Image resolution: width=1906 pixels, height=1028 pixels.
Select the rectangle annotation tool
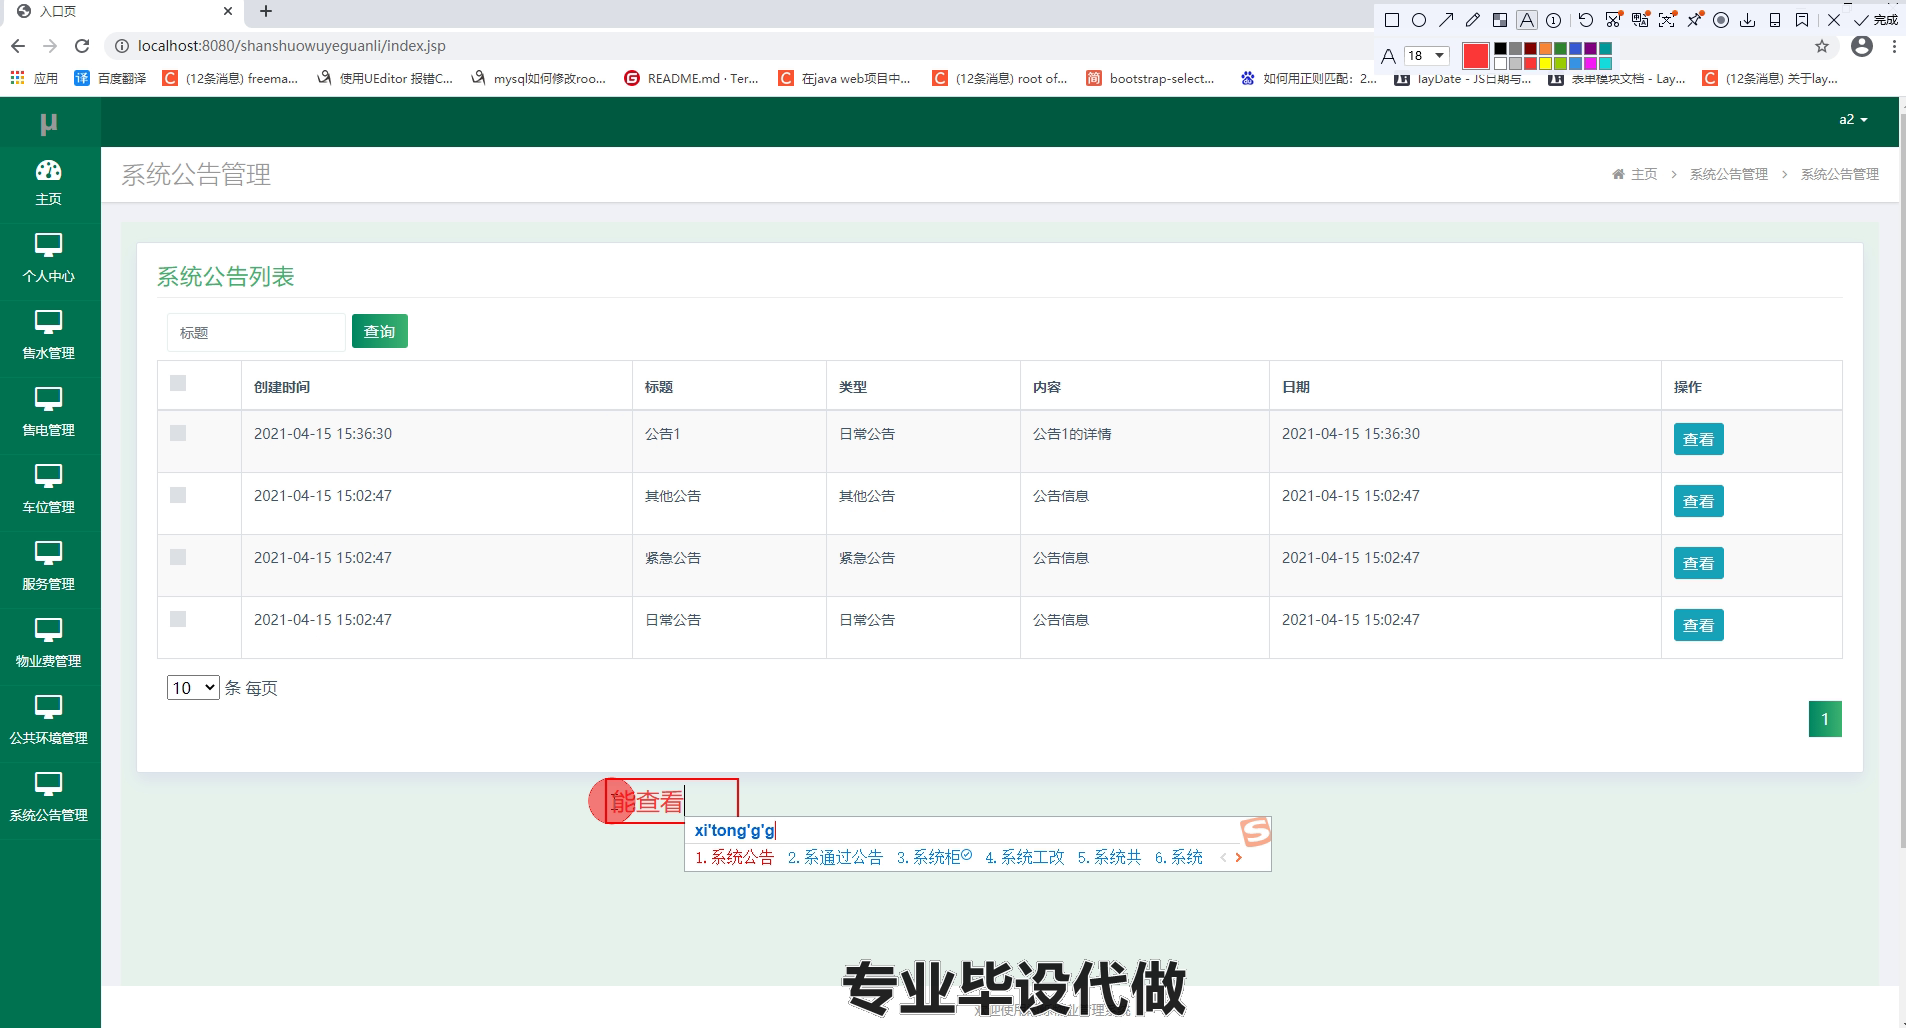click(x=1391, y=20)
